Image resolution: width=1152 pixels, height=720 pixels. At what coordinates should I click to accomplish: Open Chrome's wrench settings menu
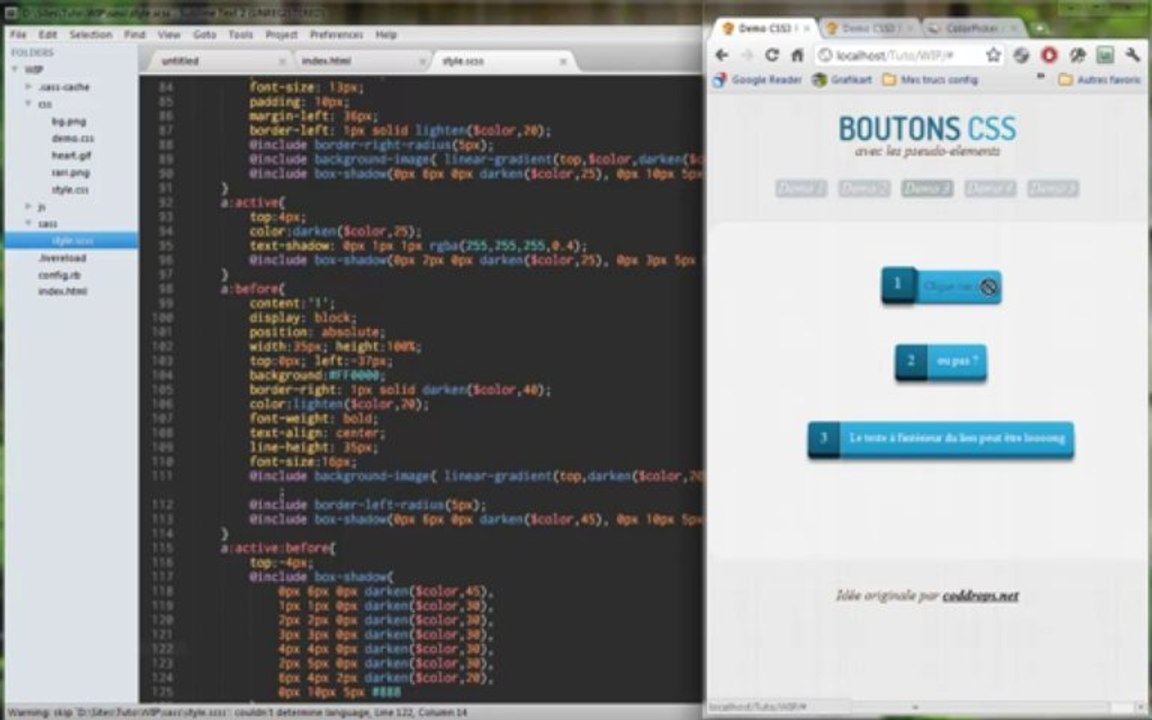click(1132, 55)
